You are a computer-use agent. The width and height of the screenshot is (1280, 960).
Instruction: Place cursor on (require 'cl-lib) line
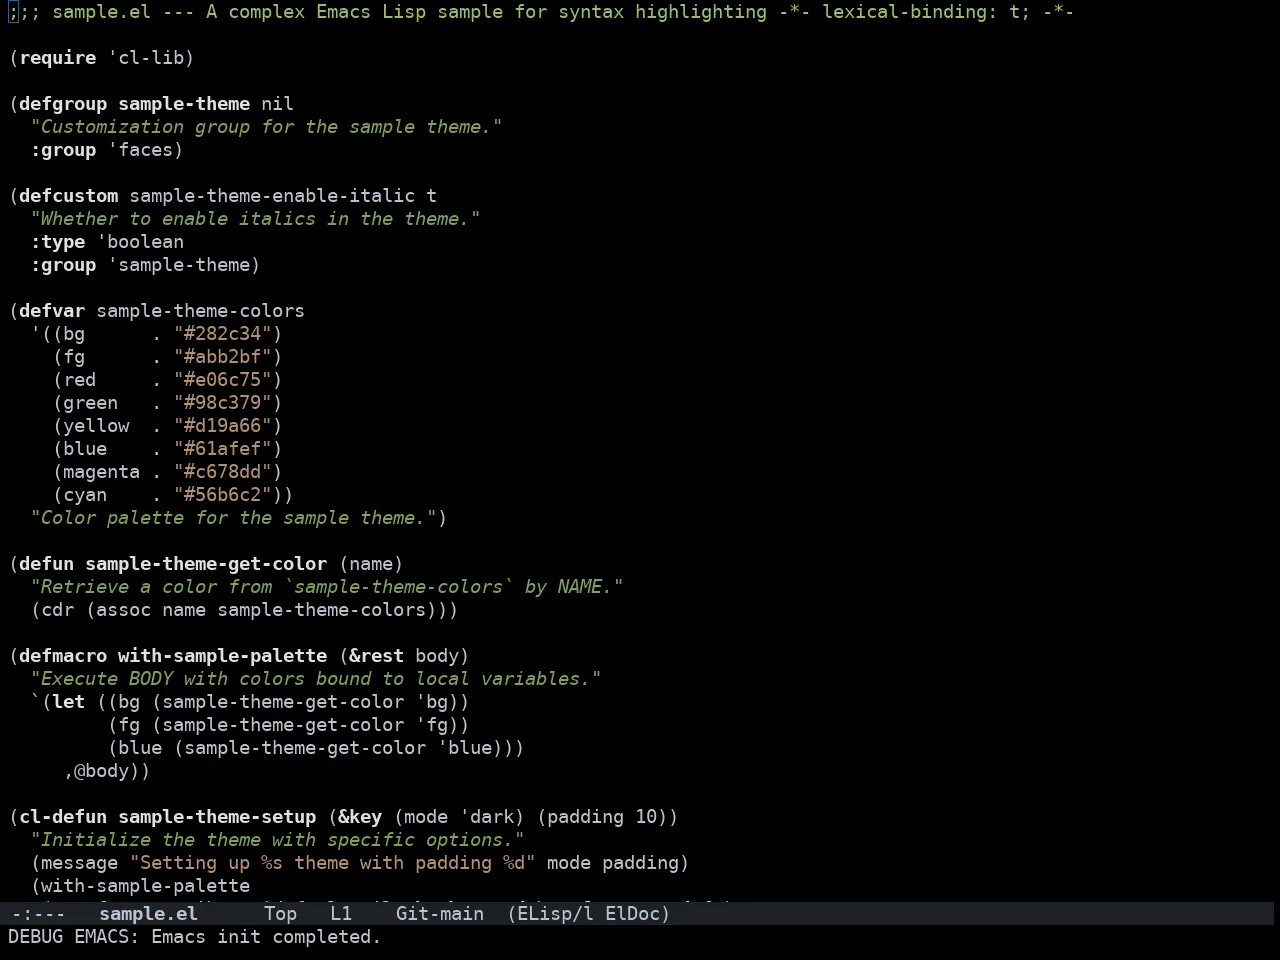(x=102, y=58)
